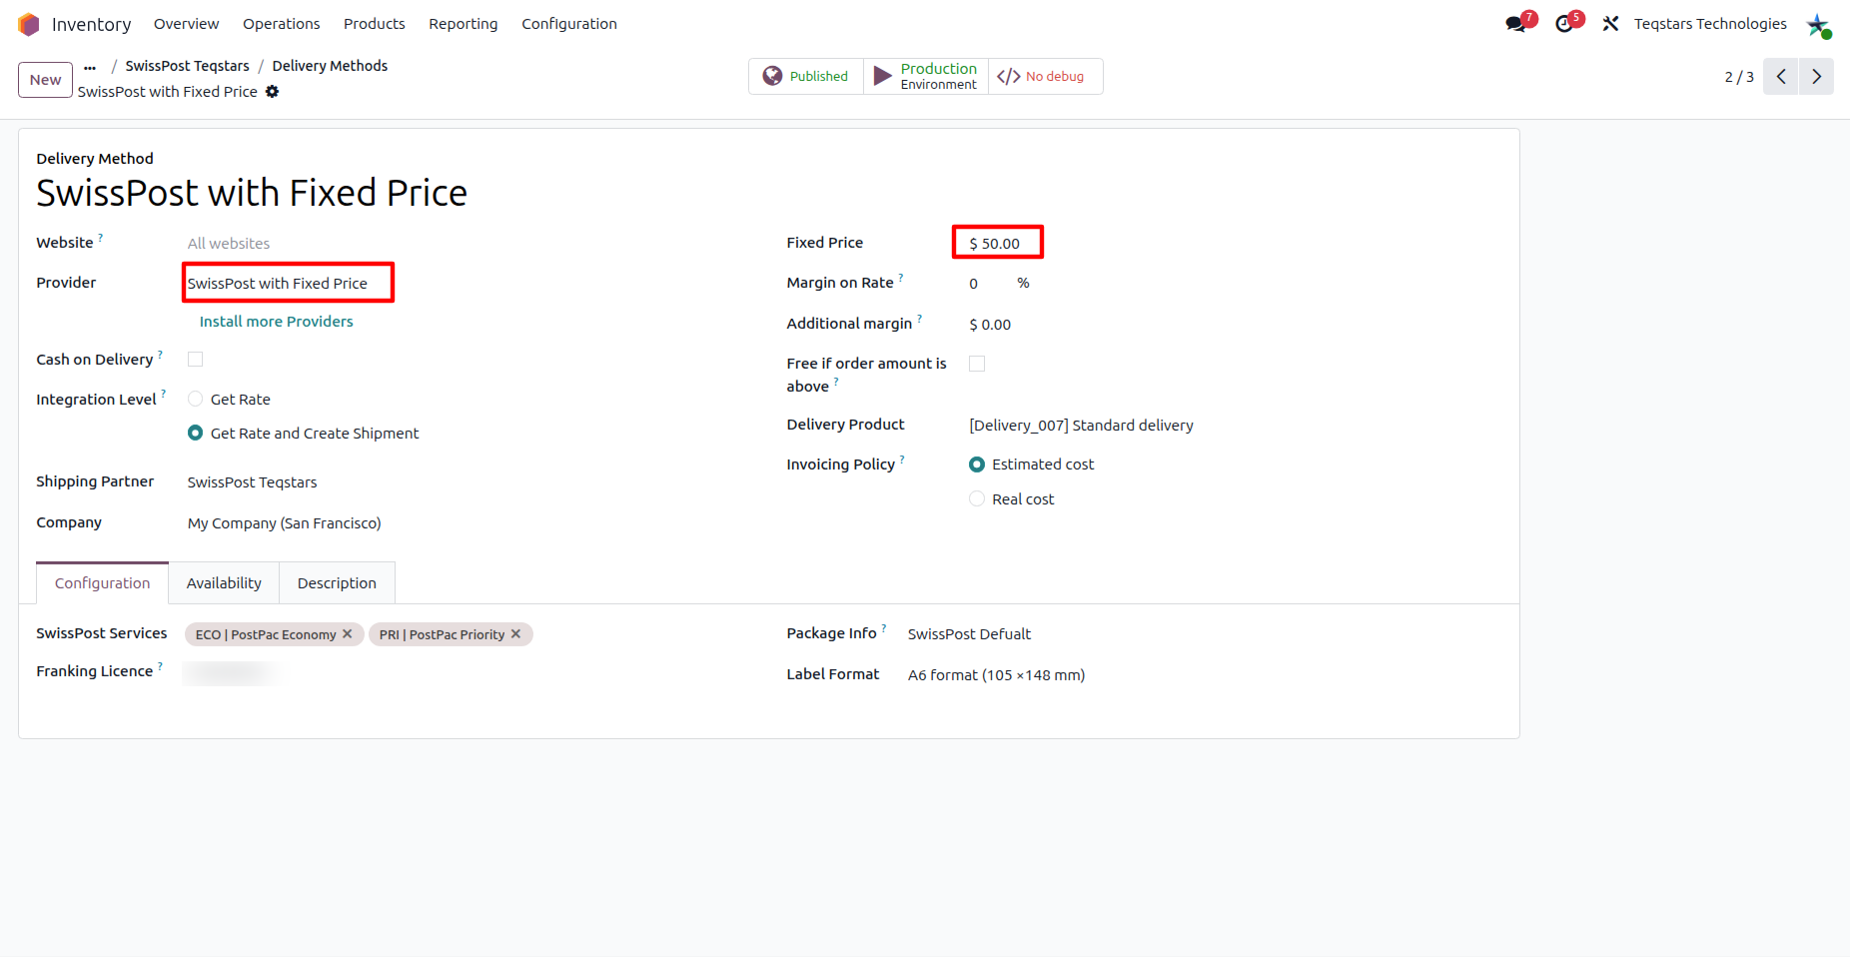Click the Odoo Inventory app logo

(x=29, y=24)
